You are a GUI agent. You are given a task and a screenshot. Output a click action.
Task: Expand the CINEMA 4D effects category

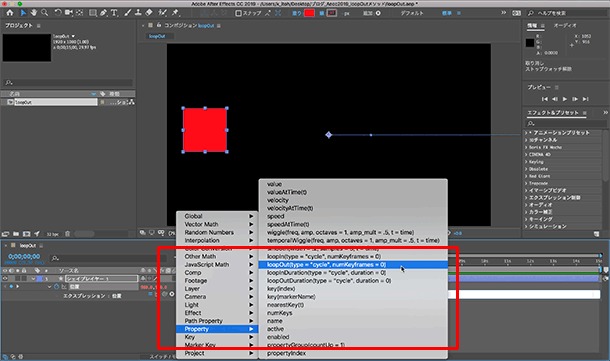[x=526, y=154]
